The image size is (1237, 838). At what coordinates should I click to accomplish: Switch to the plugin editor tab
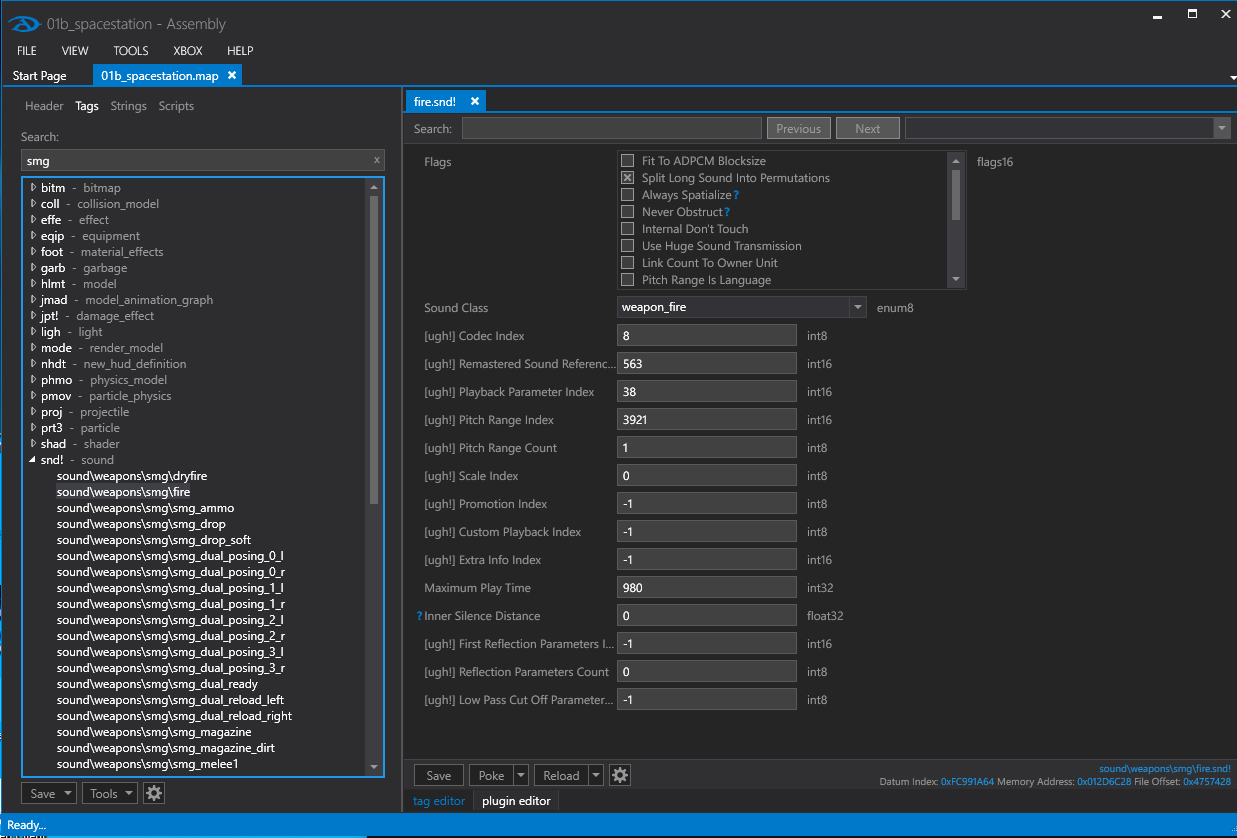pos(514,800)
